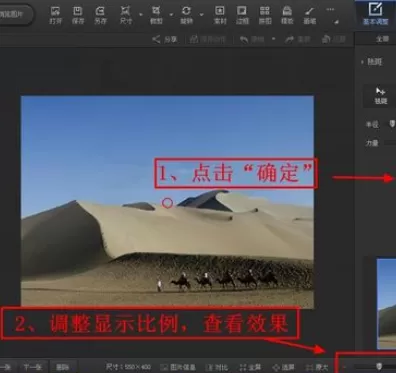Screen dimensions: 396x373
Task: Expand the 旋转 rotate dropdown arrow
Action: (x=202, y=15)
